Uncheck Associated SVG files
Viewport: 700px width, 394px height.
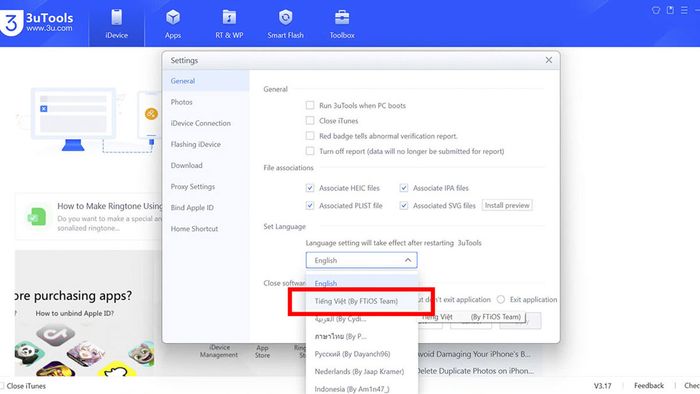click(x=404, y=205)
